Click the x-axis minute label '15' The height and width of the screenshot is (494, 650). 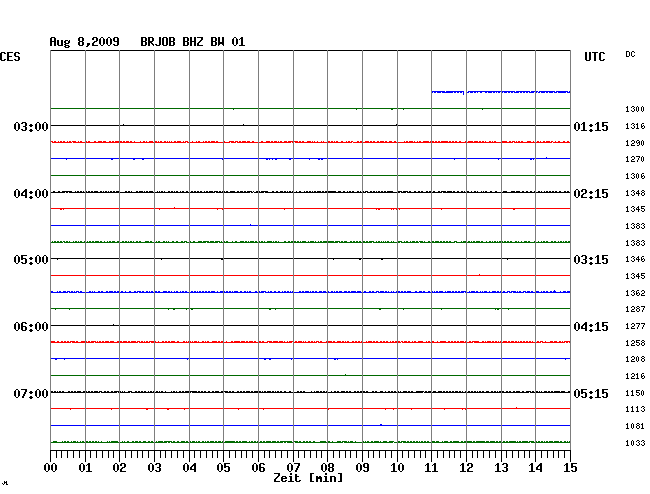(x=570, y=468)
